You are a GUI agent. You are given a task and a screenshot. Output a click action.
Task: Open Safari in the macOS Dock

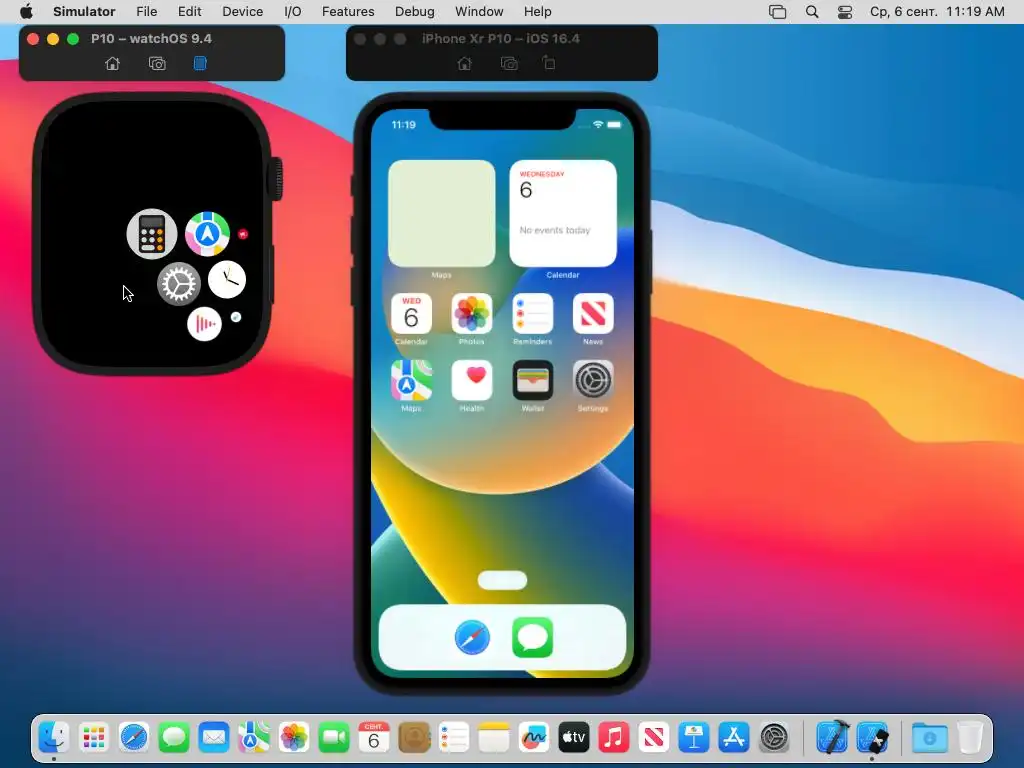134,738
